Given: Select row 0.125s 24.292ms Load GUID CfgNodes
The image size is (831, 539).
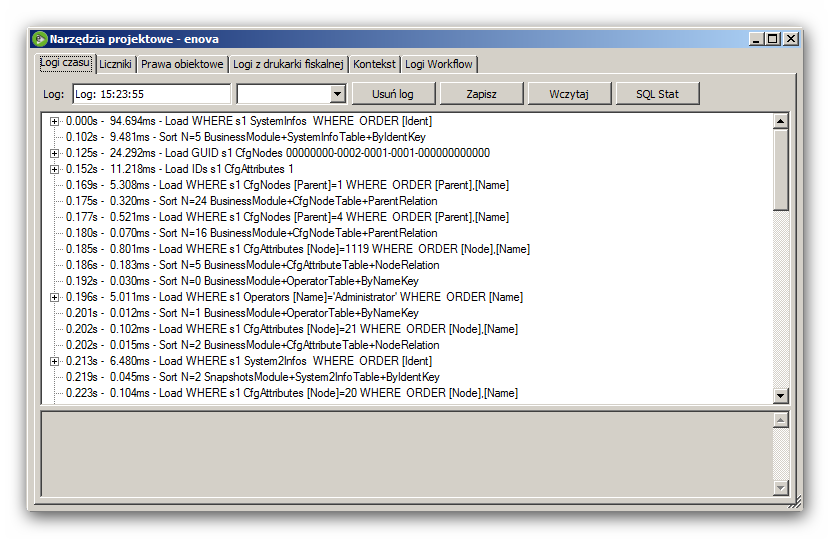Looking at the screenshot, I should tap(278, 153).
